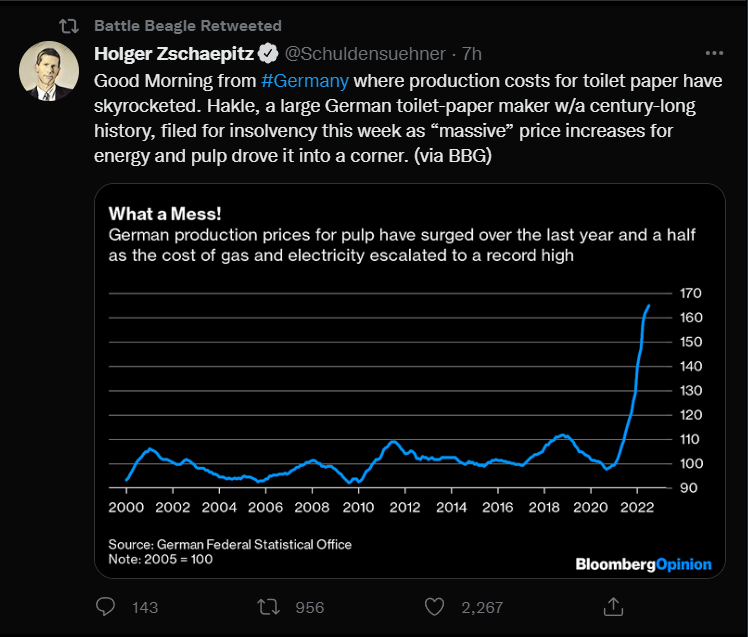Click the BloombergOpinion logo in chart
The width and height of the screenshot is (748, 637).
click(x=644, y=564)
